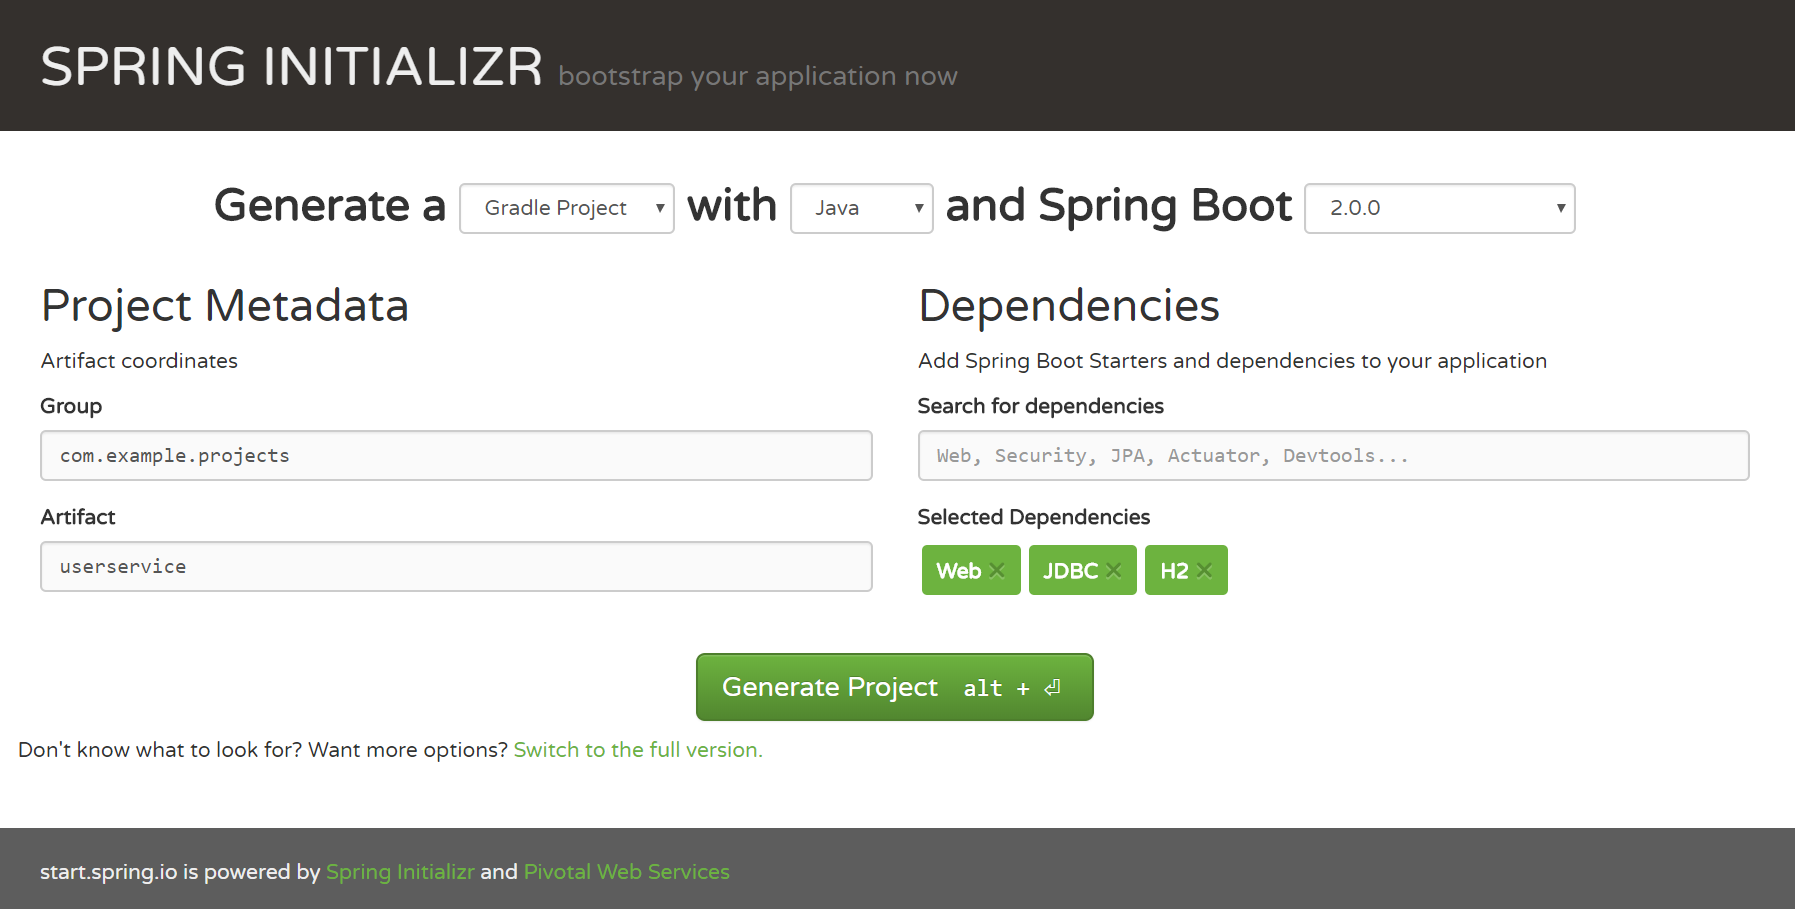Click the start.spring.io is powered by text

pyautogui.click(x=180, y=872)
